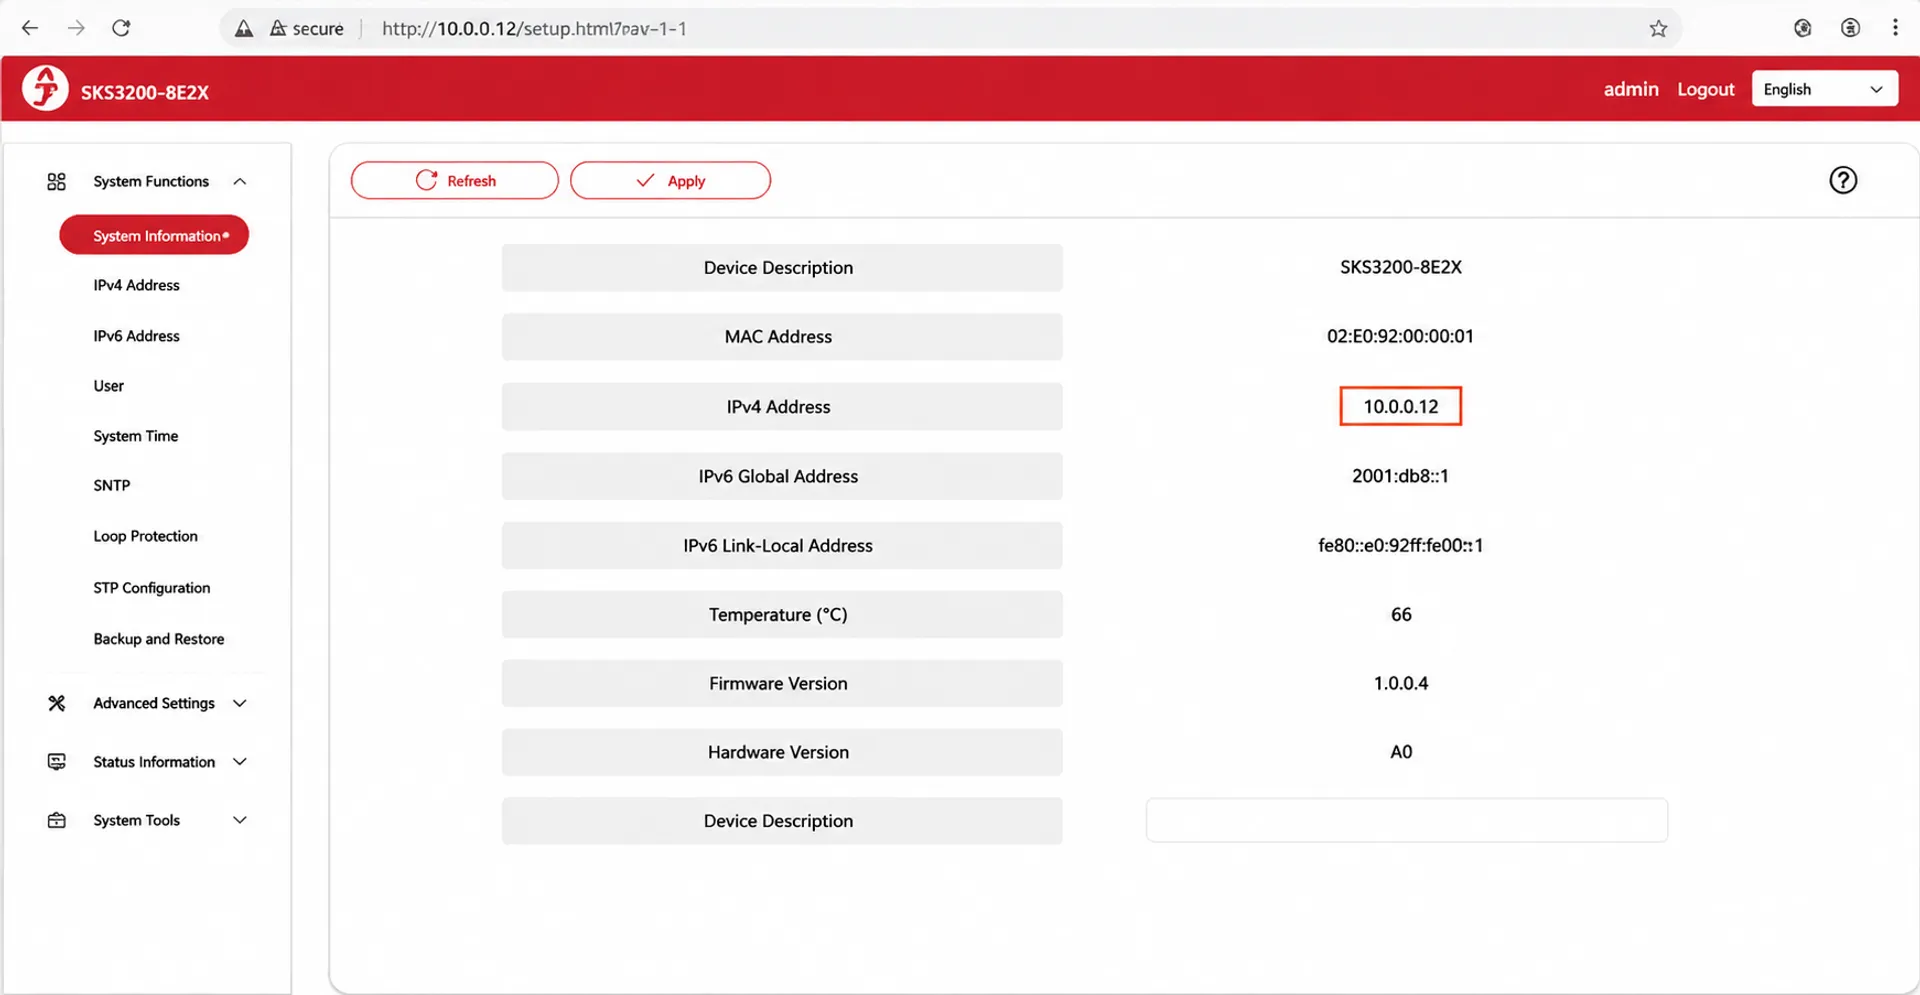The image size is (1920, 995).
Task: Expand the Status Information chevron
Action: tap(239, 762)
